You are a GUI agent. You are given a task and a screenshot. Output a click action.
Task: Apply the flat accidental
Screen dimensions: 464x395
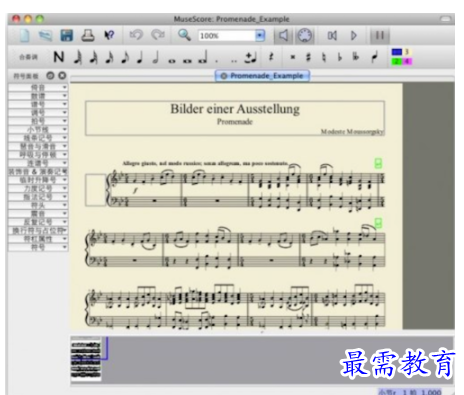[x=340, y=57]
